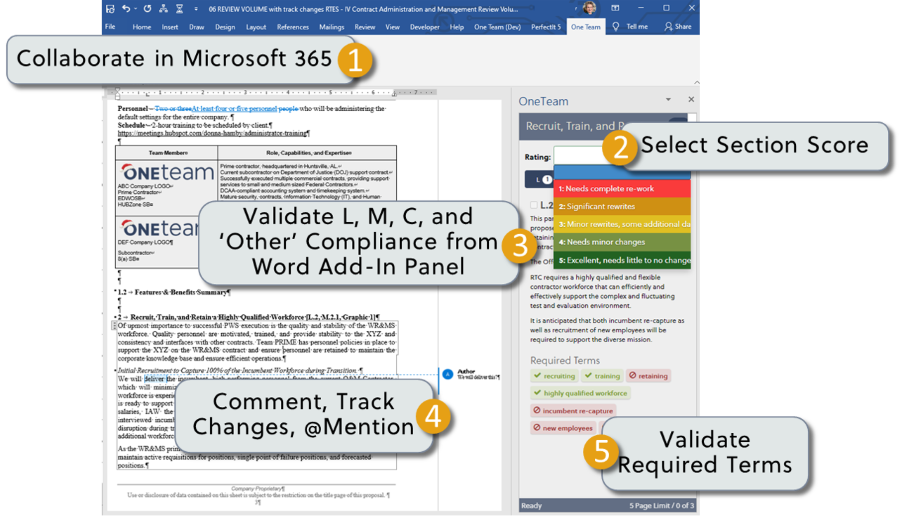Click the Redo/Repeat icon
Image resolution: width=900 pixels, height=516 pixels.
(148, 9)
